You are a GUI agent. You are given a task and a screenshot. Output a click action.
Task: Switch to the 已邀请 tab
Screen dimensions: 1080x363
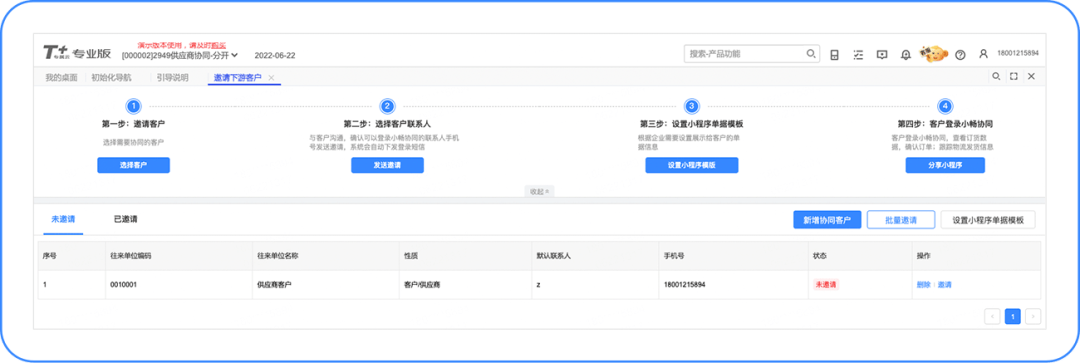pyautogui.click(x=125, y=220)
